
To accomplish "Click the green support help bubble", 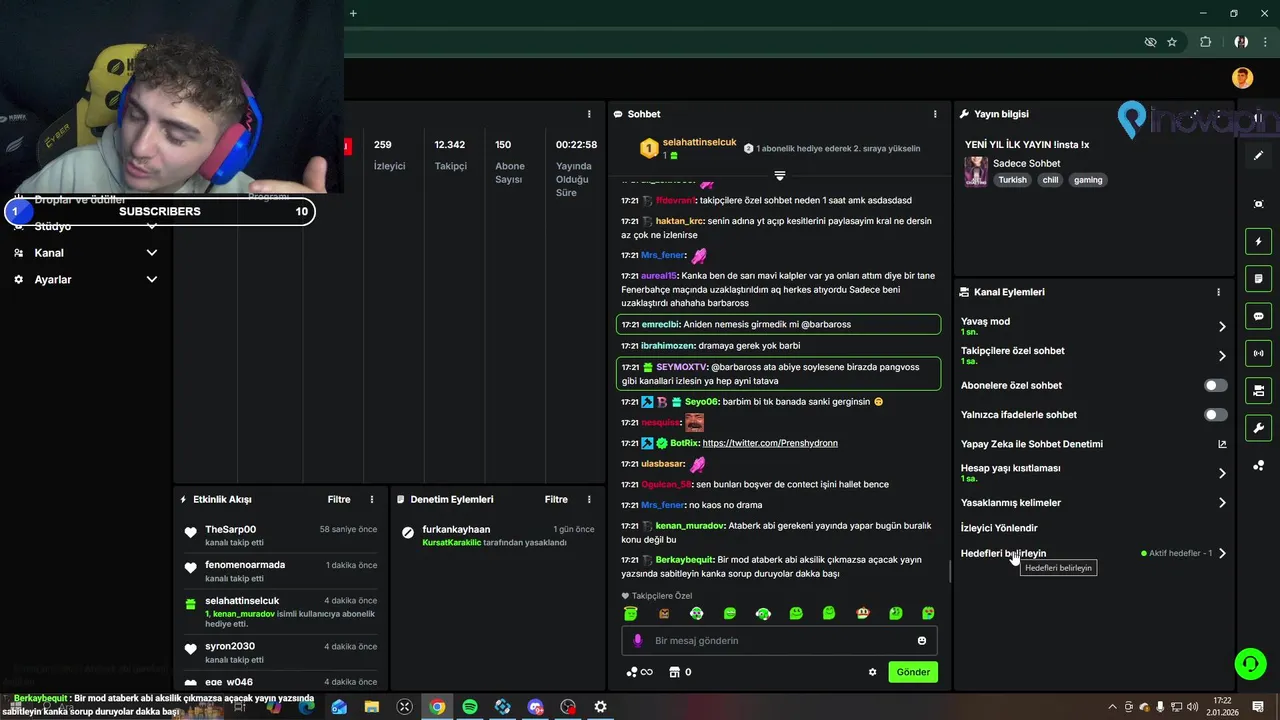I will 1249,663.
